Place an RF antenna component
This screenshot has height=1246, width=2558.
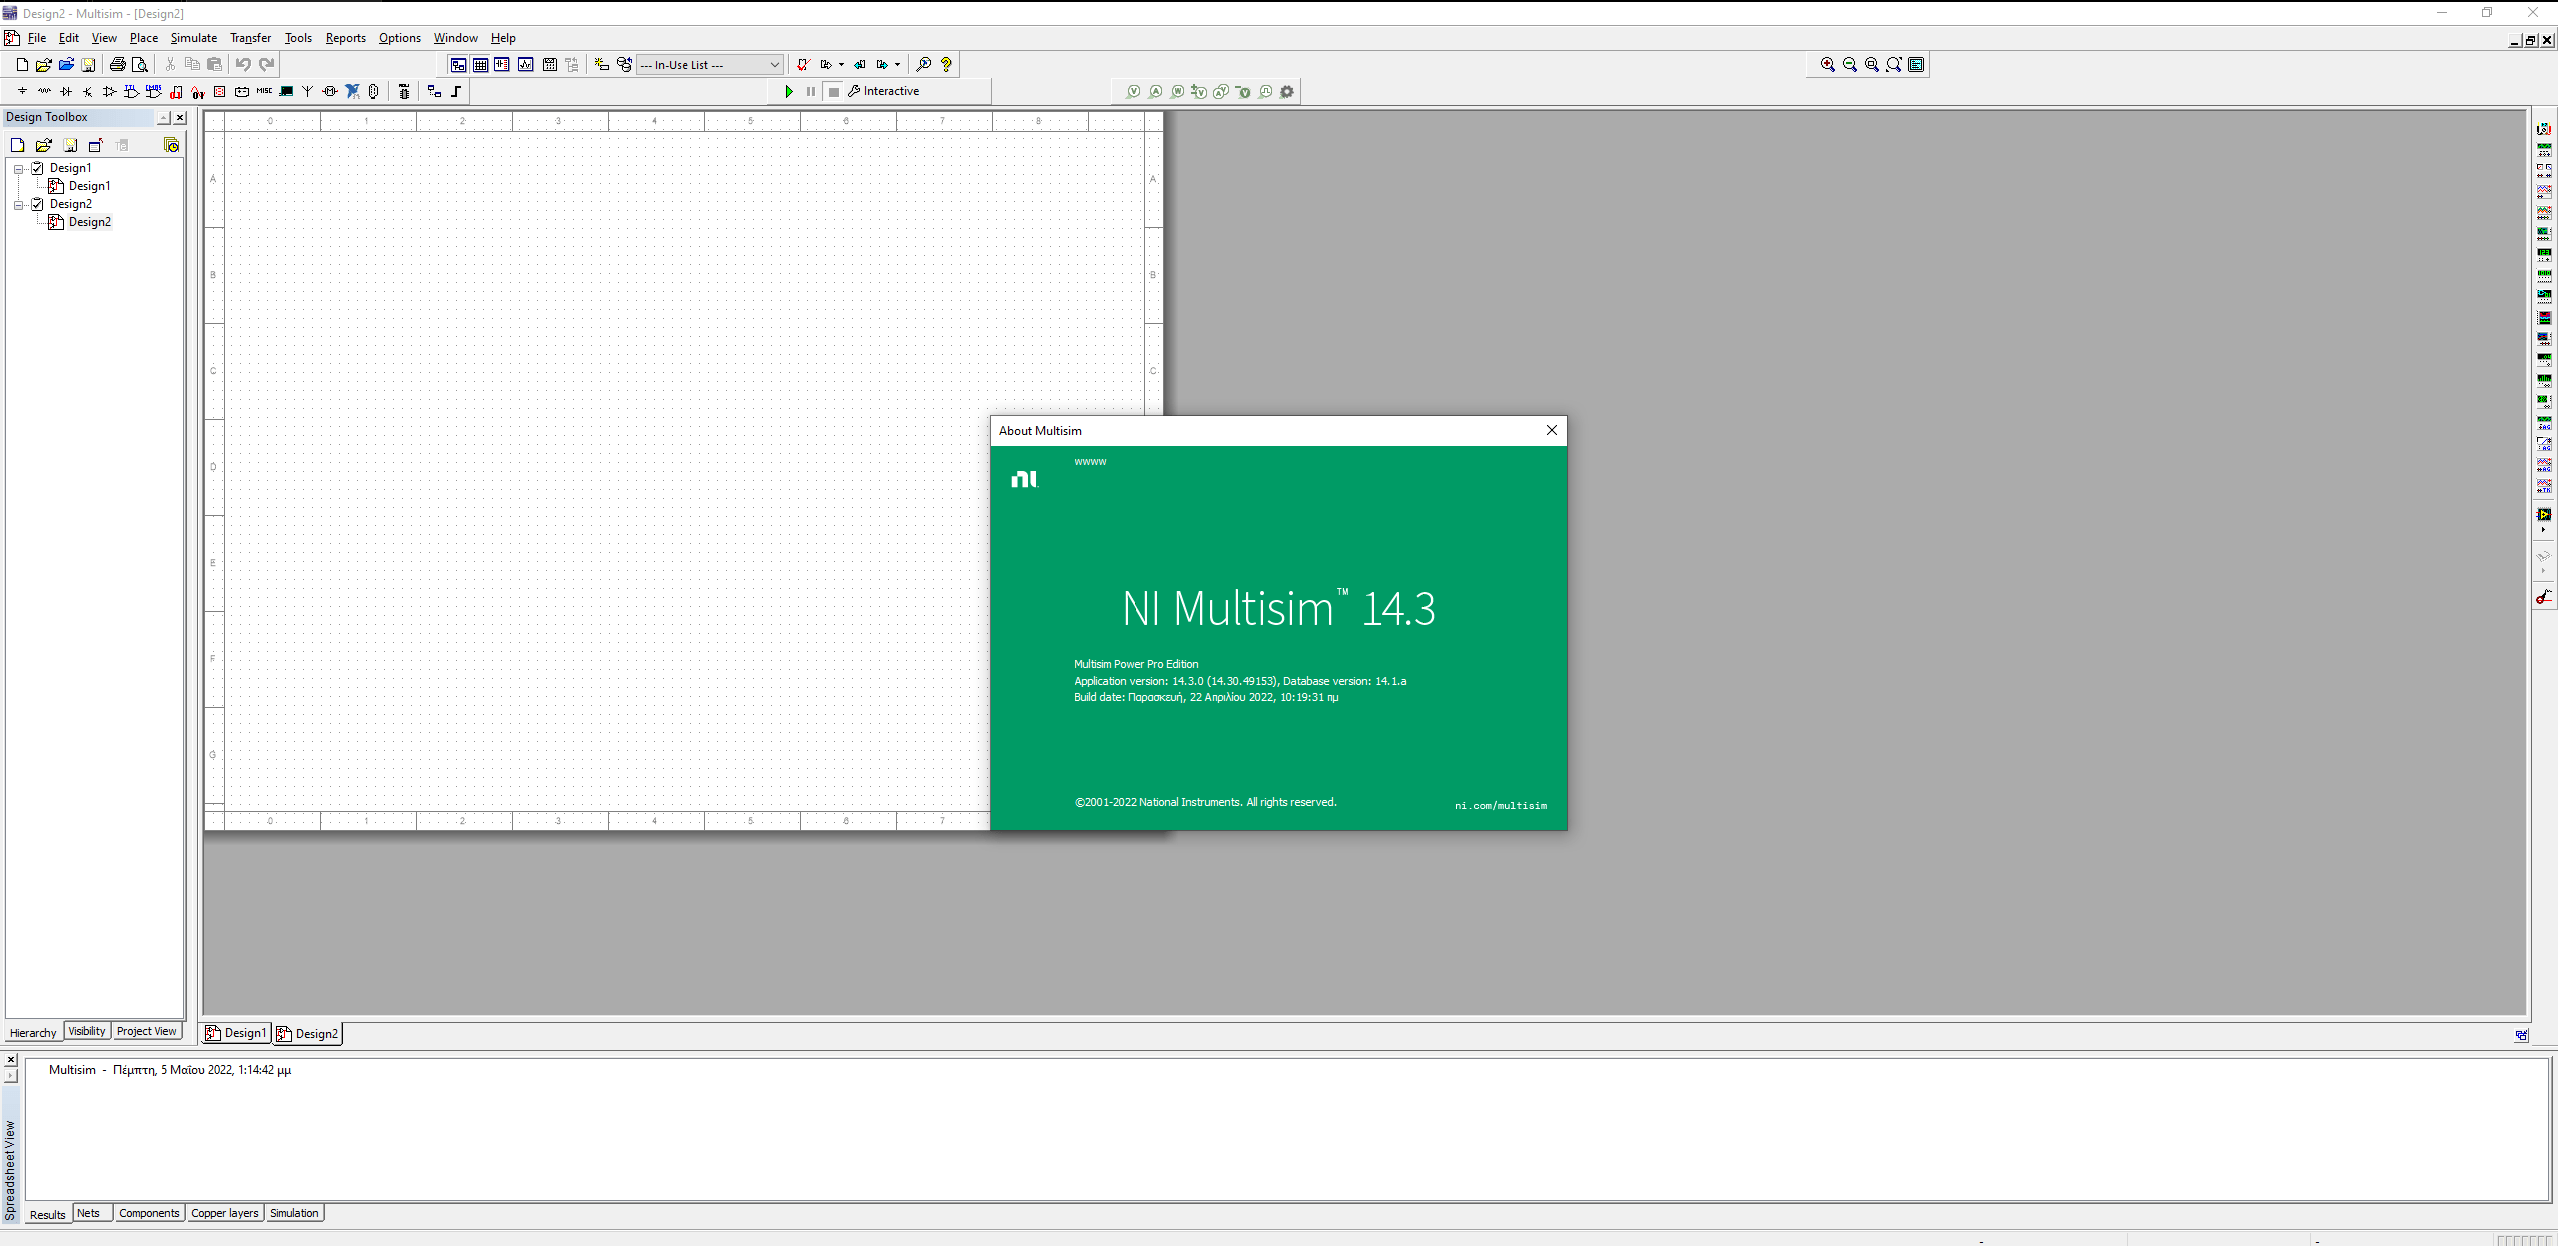pyautogui.click(x=308, y=91)
